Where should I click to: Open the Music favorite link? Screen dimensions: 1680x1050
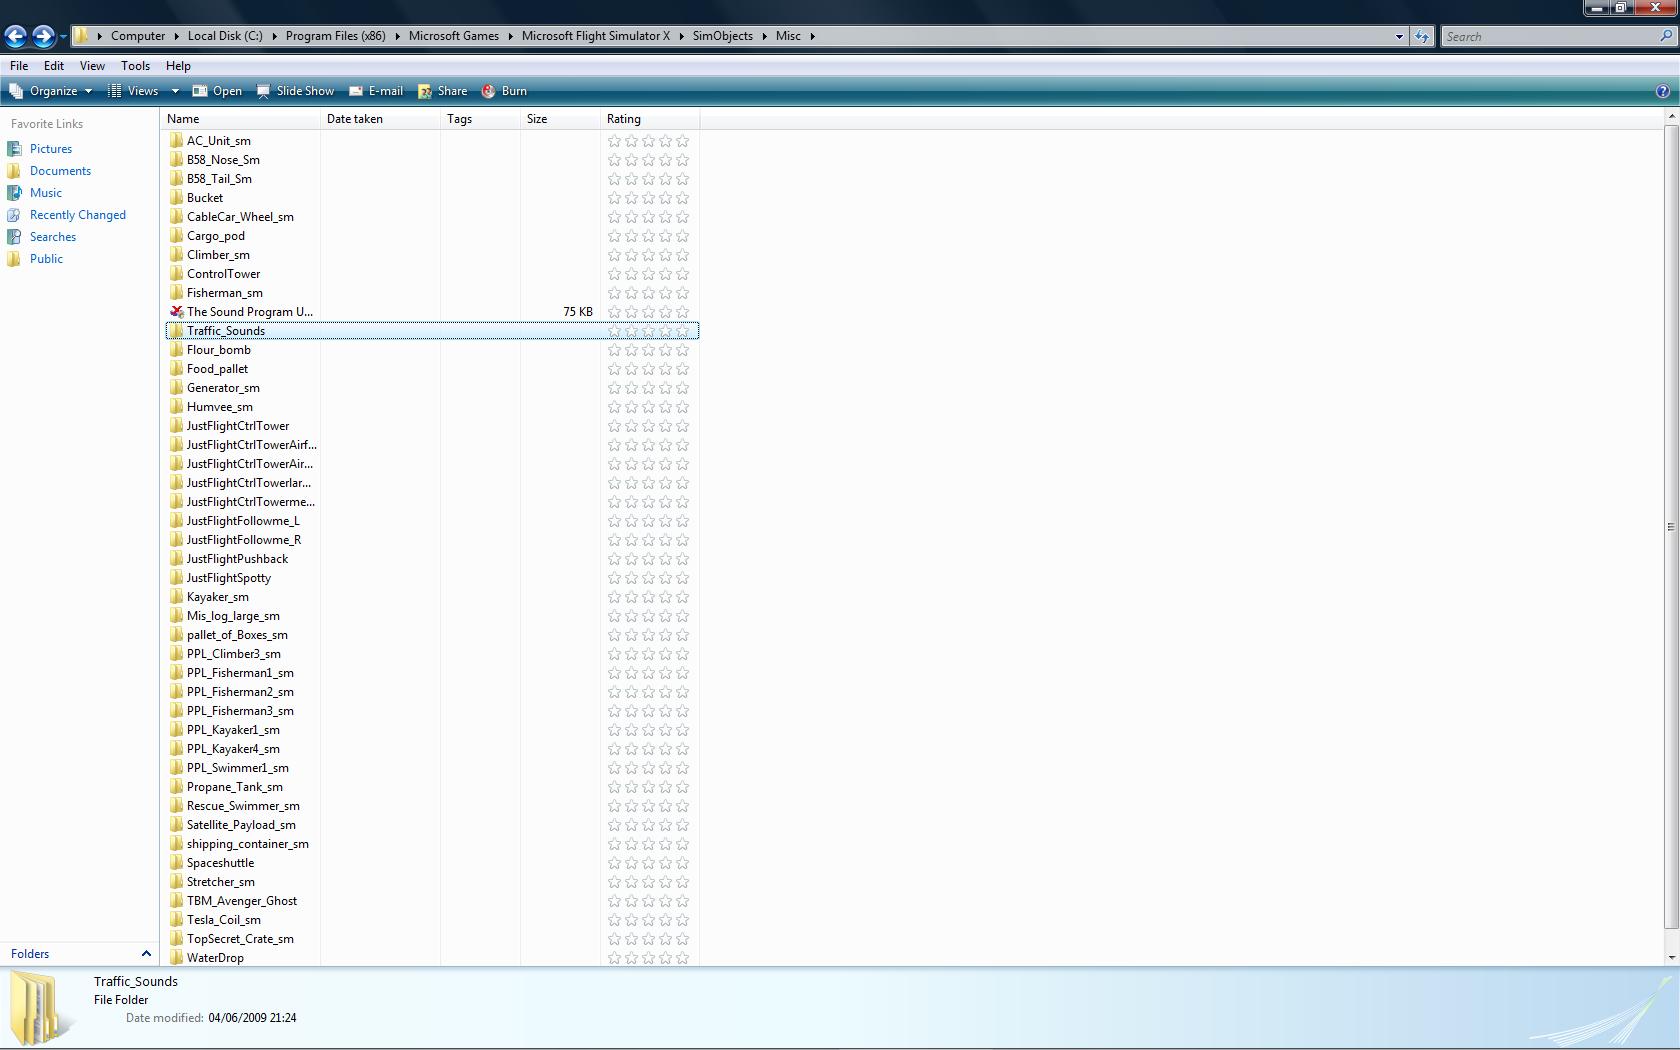46,193
